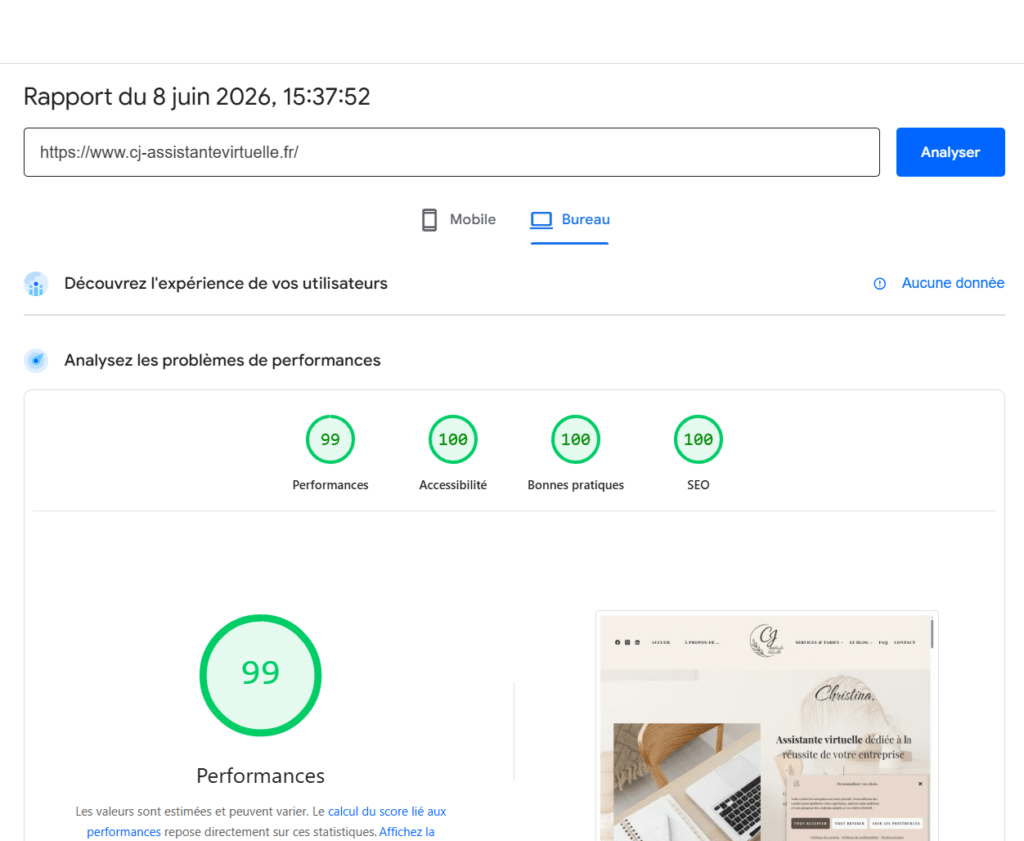
Task: Jump to SEO score gauge
Action: 698,439
